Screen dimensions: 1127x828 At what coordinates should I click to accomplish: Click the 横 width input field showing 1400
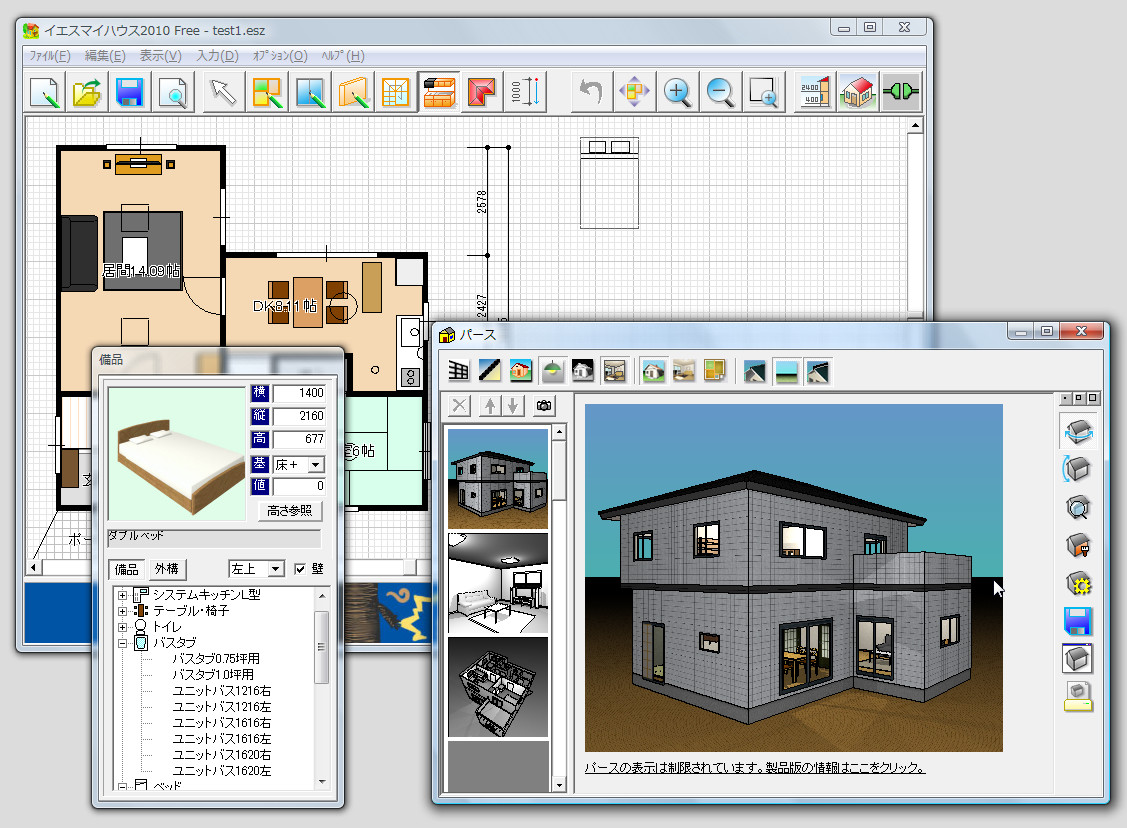tap(299, 393)
